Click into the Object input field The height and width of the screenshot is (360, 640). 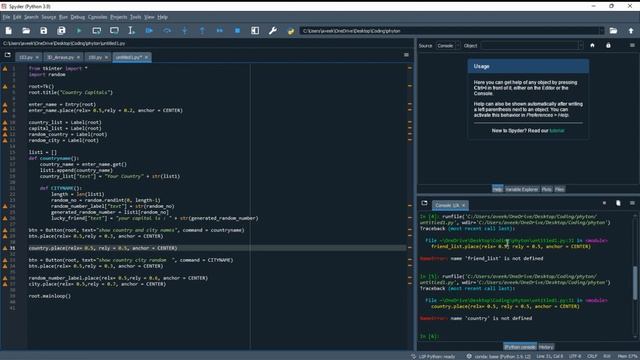(529, 46)
